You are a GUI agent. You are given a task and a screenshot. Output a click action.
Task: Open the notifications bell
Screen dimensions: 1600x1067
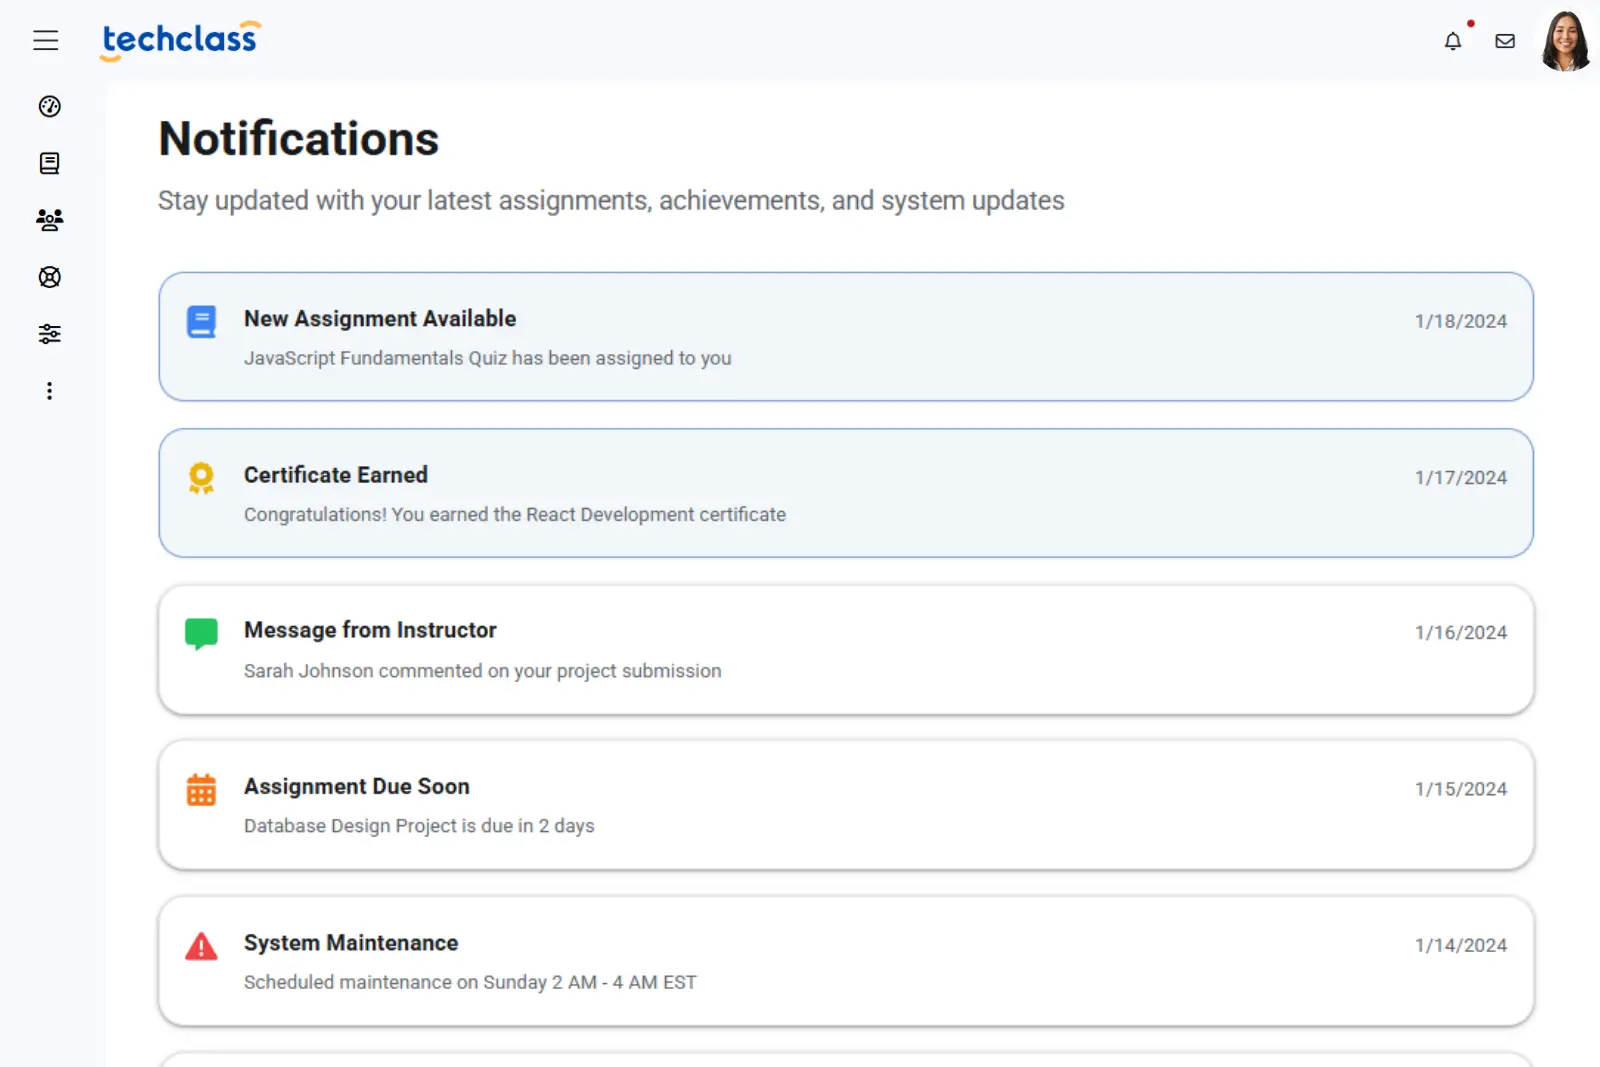[1453, 41]
